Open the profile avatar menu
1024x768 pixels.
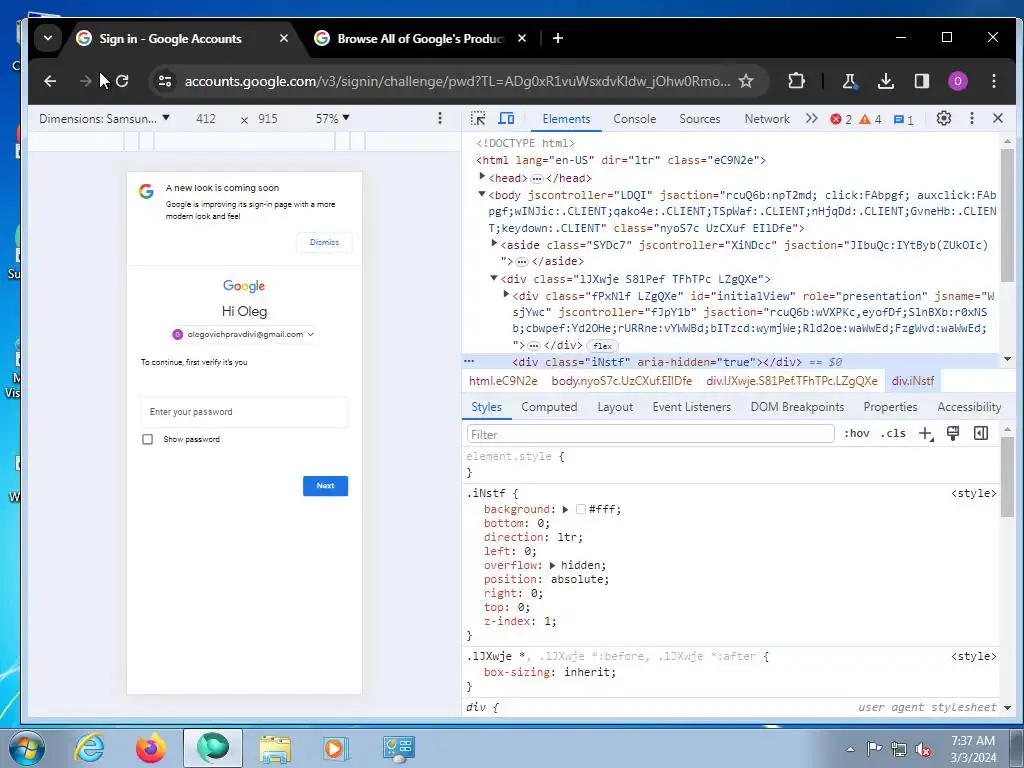[x=957, y=81]
